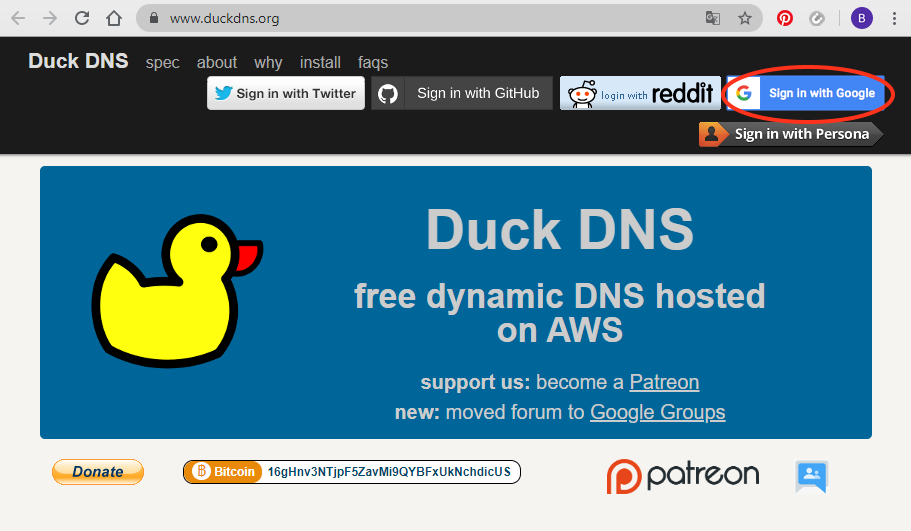Open the profile avatar labeled B
The image size is (911, 531).
(x=862, y=19)
